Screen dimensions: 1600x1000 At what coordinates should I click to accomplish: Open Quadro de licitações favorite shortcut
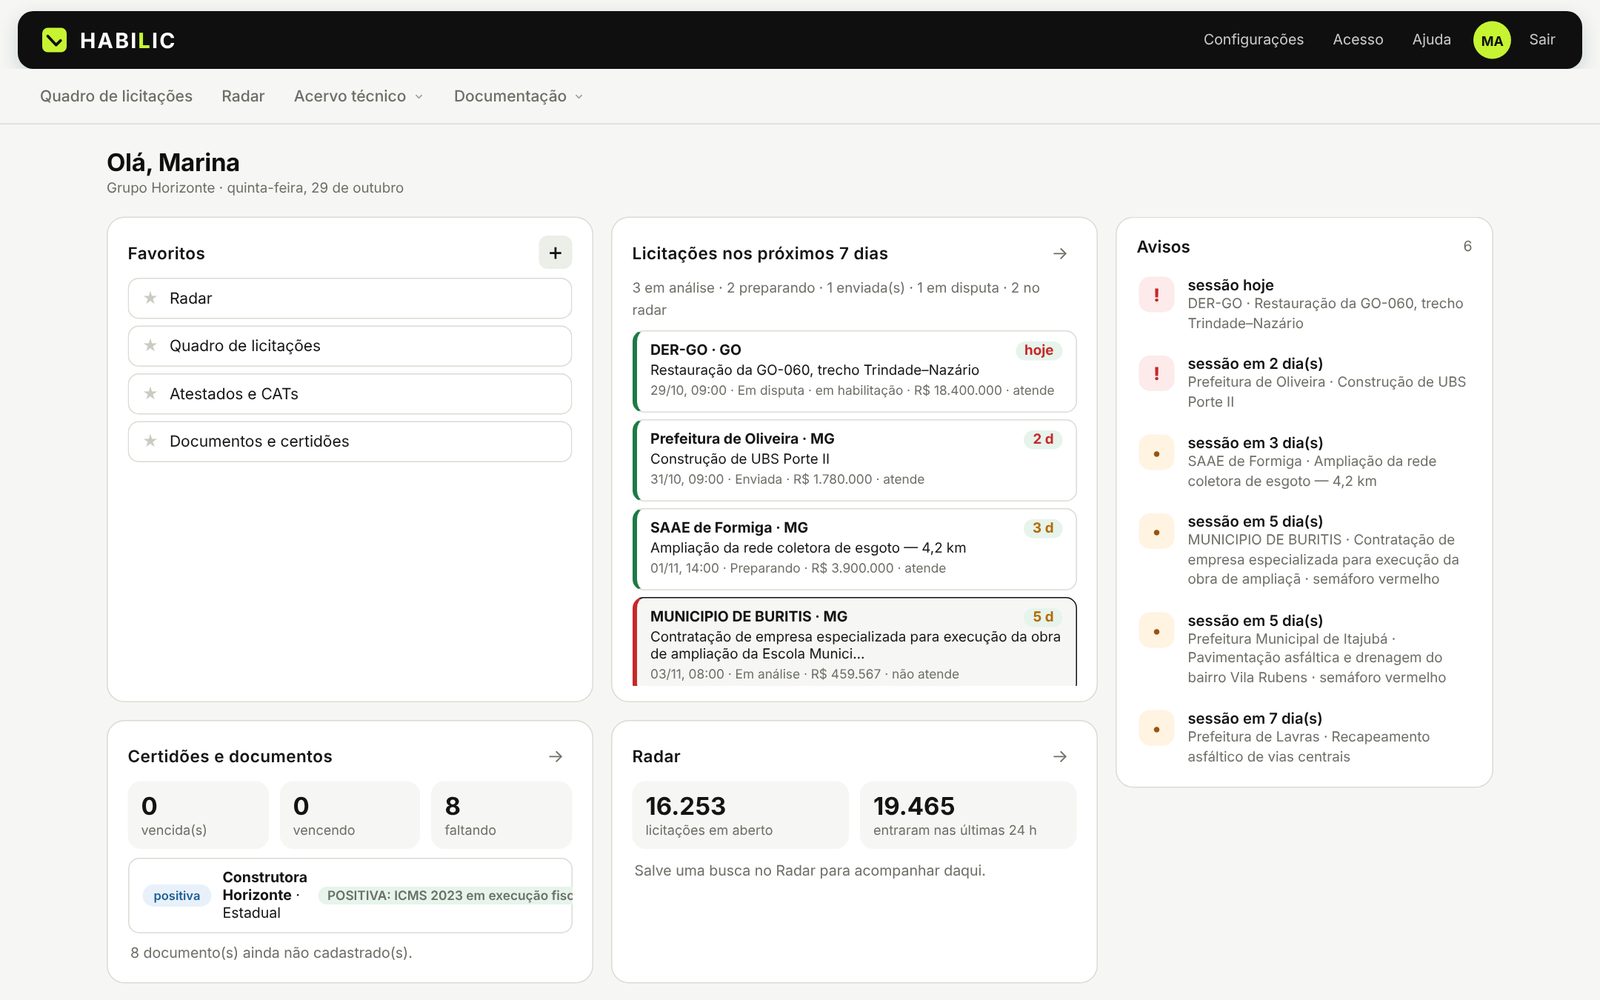[350, 346]
